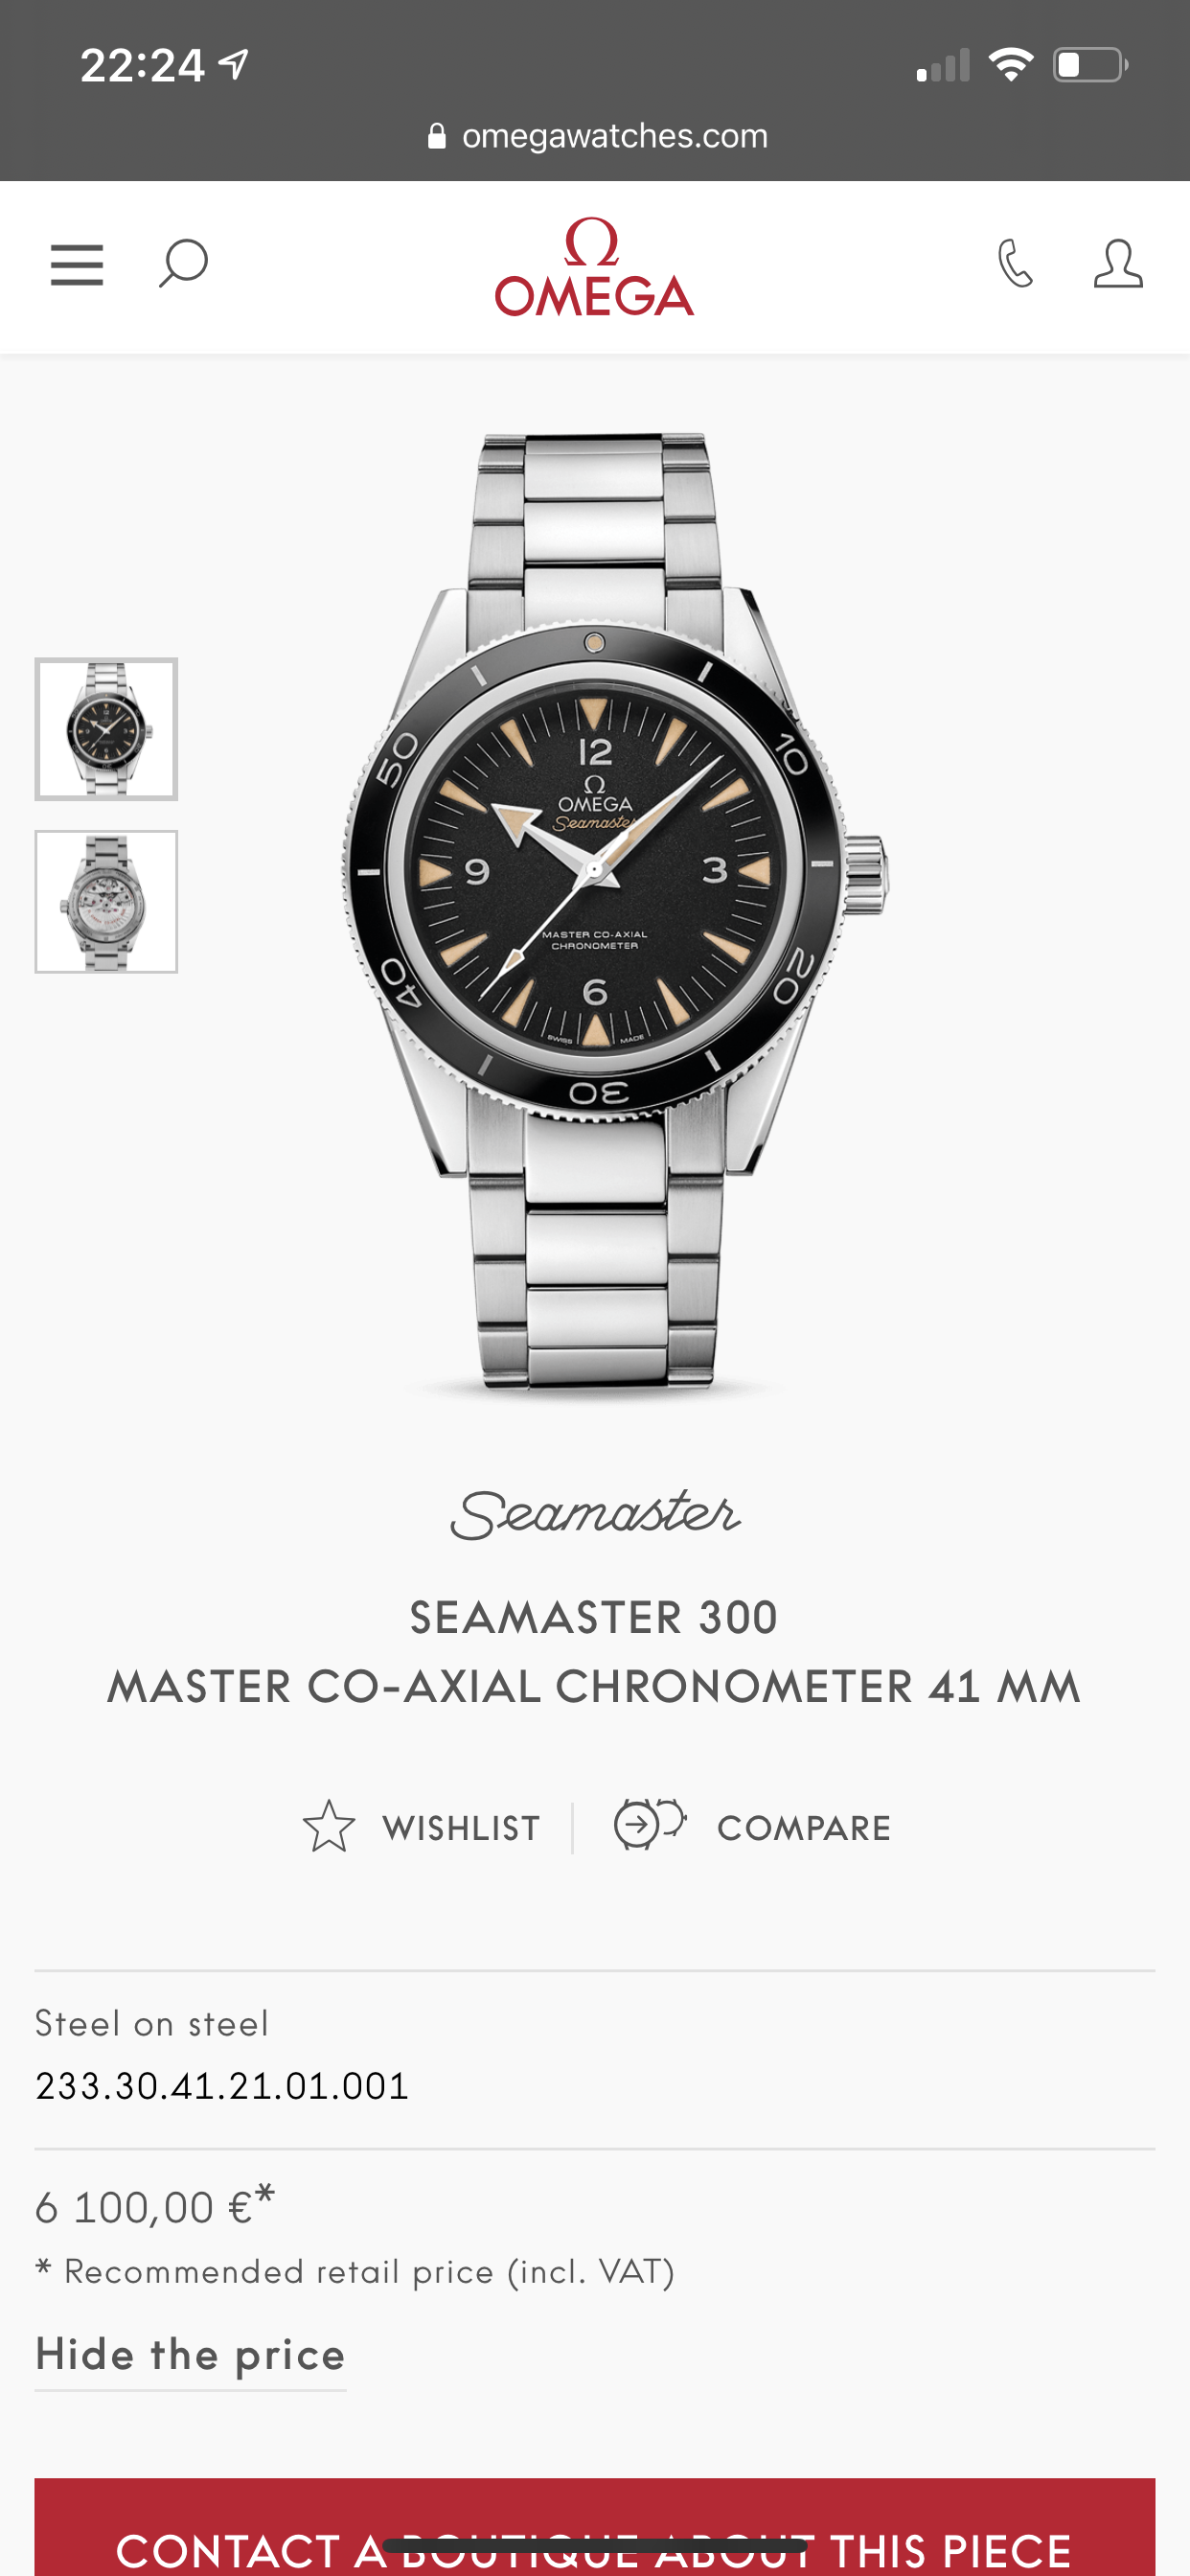Tap the Seamaster script collection logo
Viewport: 1190px width, 2576px height.
595,1514
